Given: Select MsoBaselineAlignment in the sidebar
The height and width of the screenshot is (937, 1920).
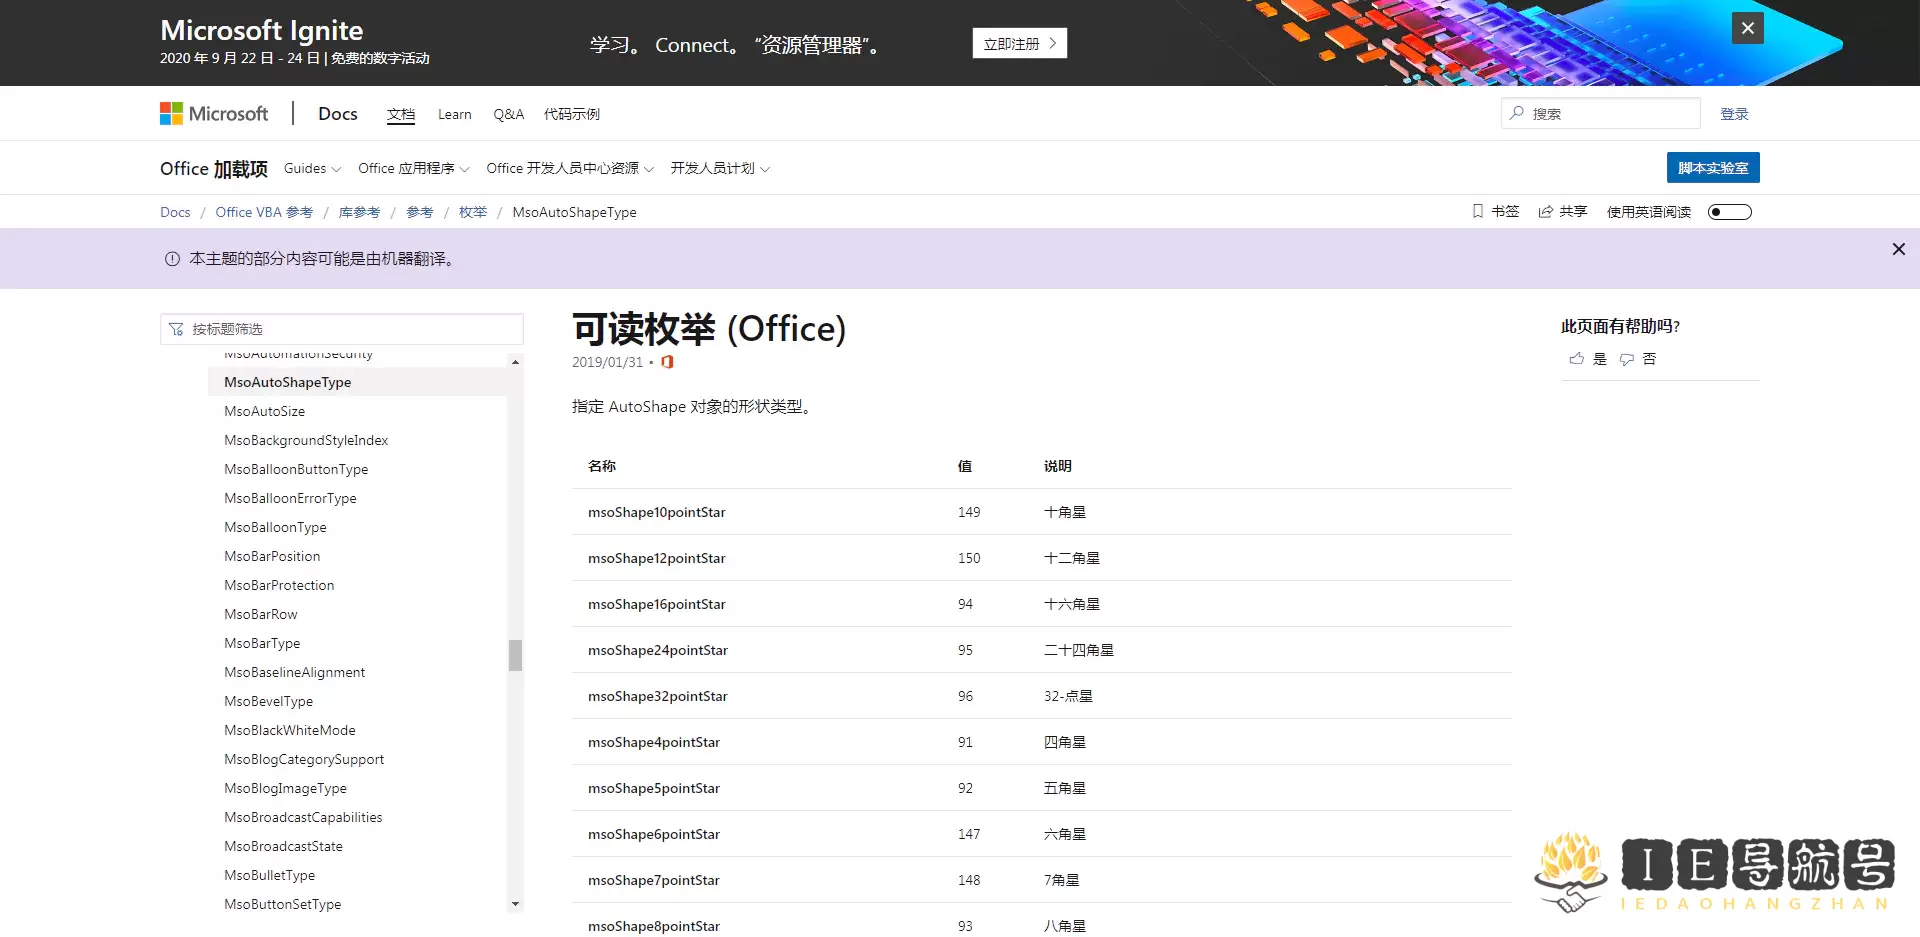Looking at the screenshot, I should pos(295,672).
